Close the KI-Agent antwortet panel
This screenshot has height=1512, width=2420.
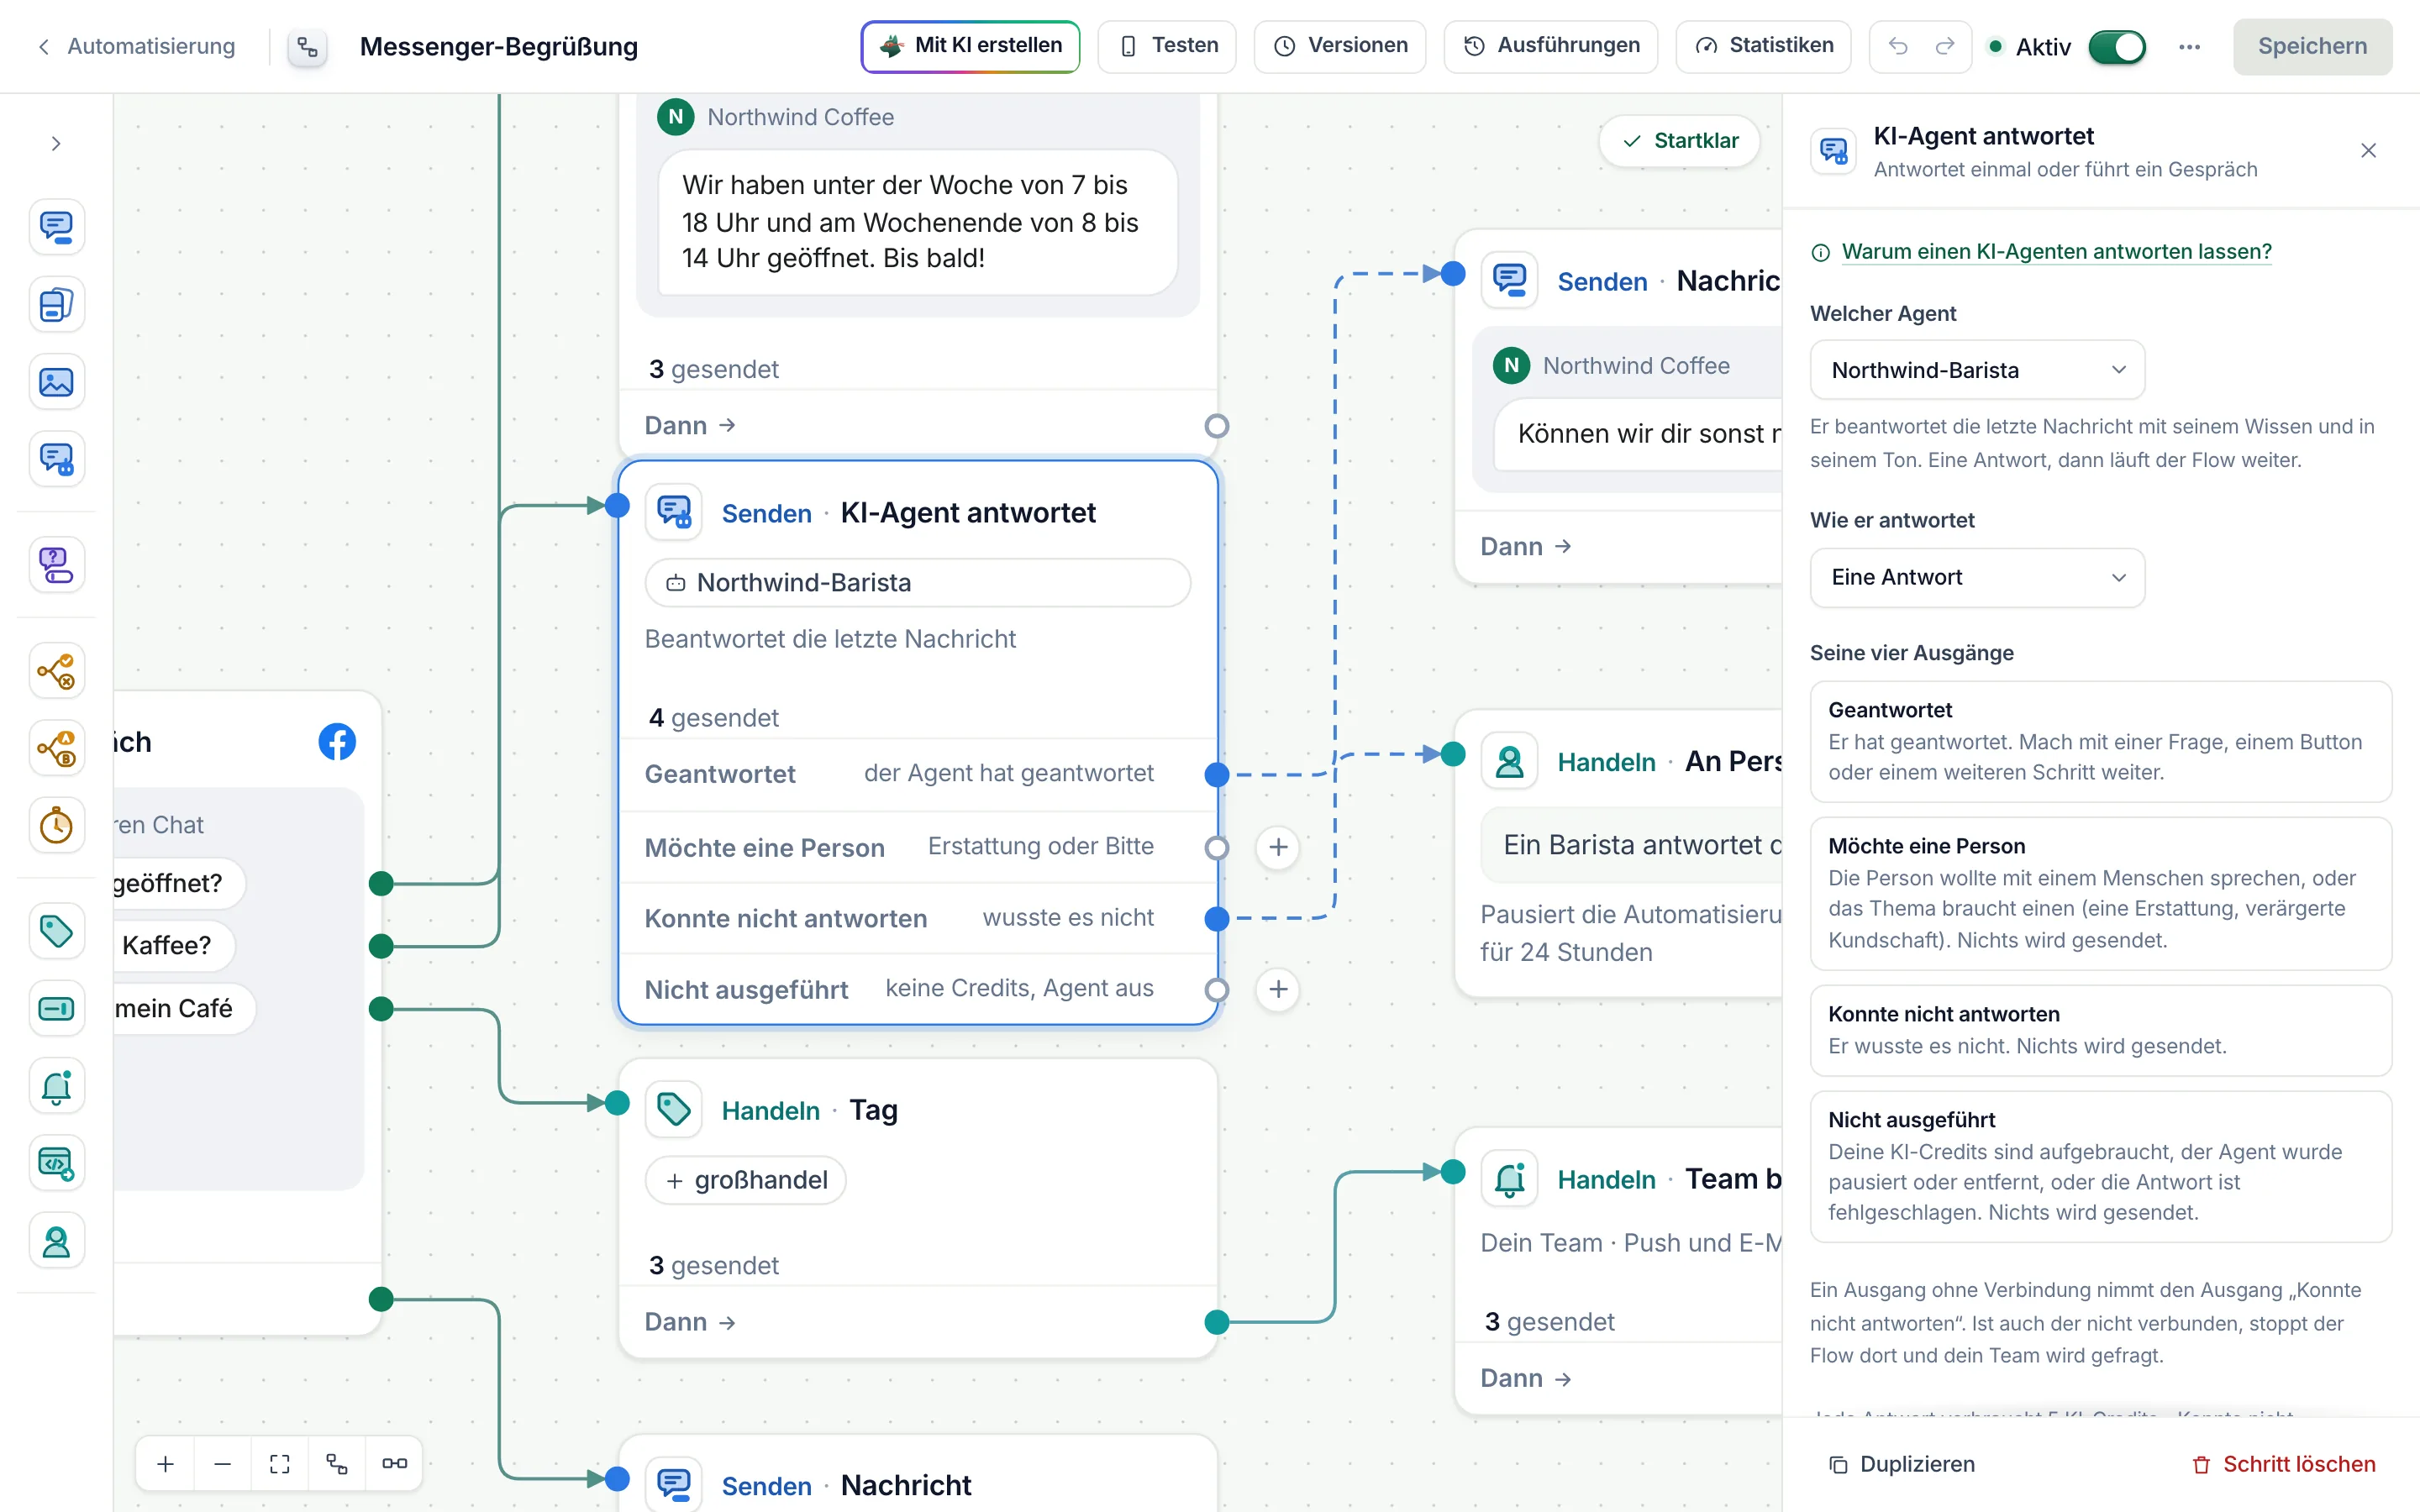coord(2368,151)
